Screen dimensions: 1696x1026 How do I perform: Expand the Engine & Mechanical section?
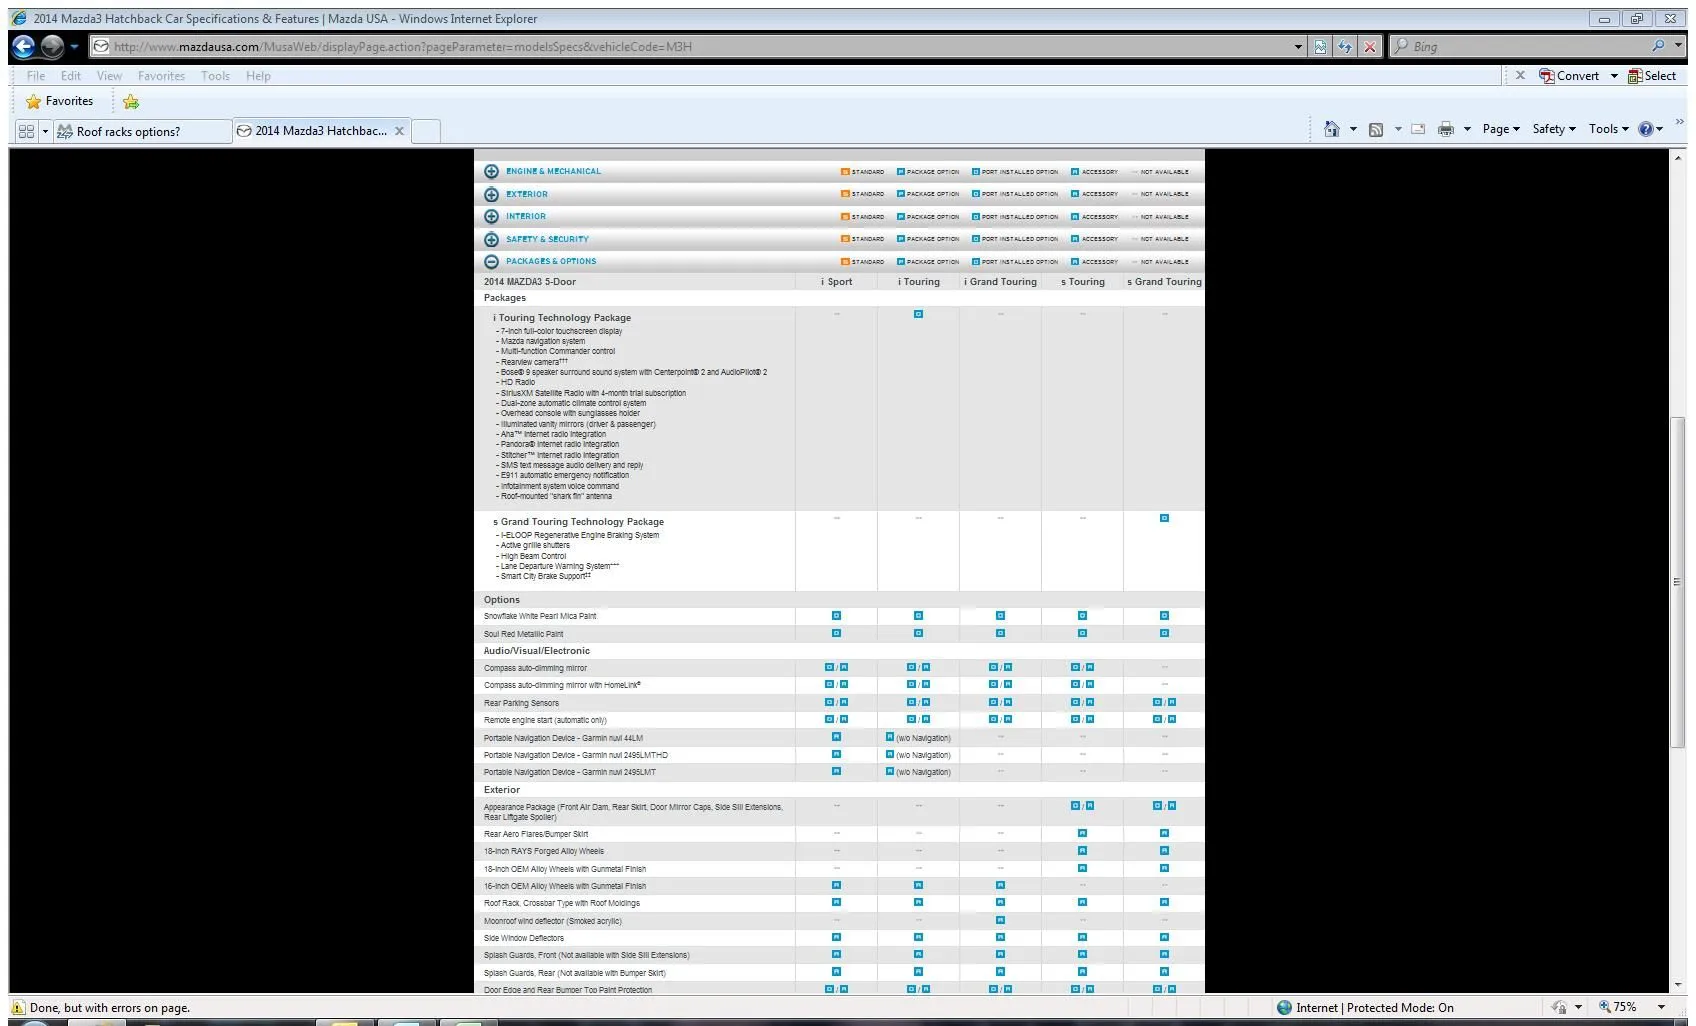[x=491, y=171]
